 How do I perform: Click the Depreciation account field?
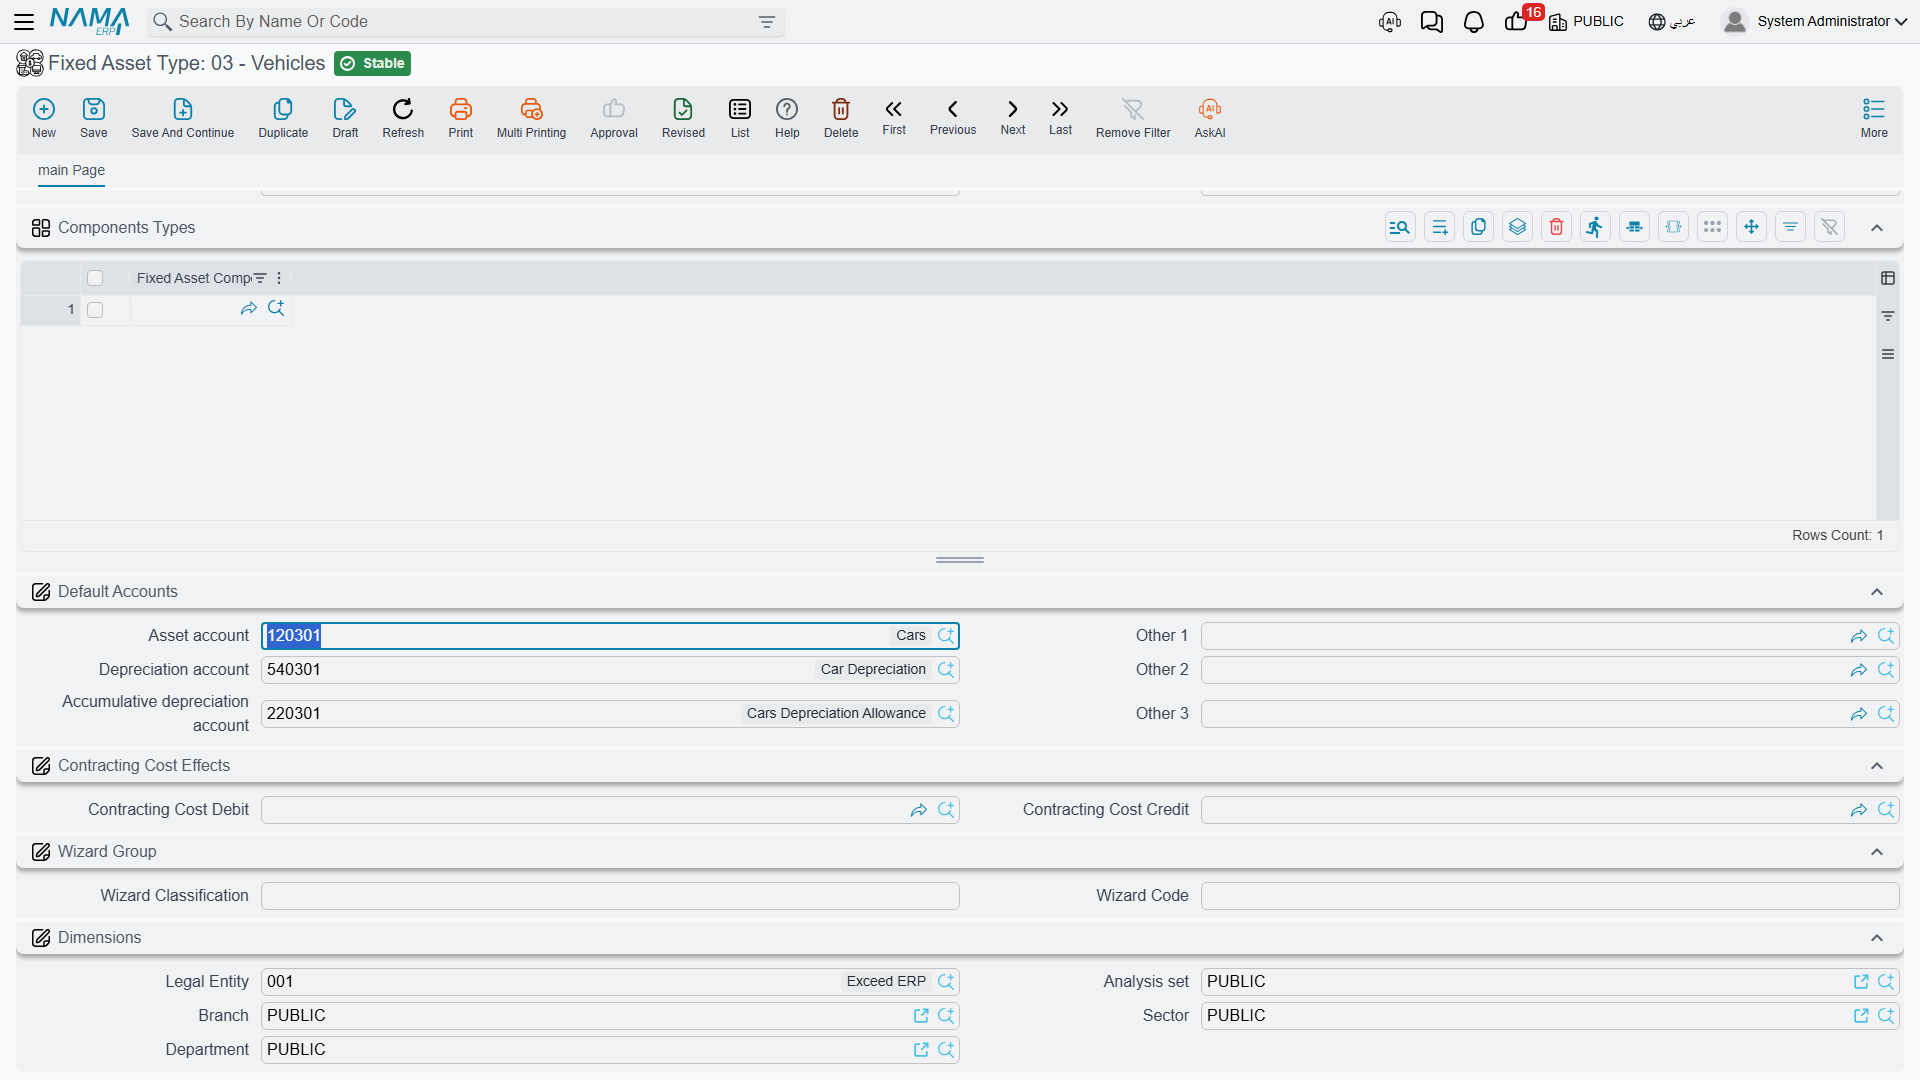[610, 670]
